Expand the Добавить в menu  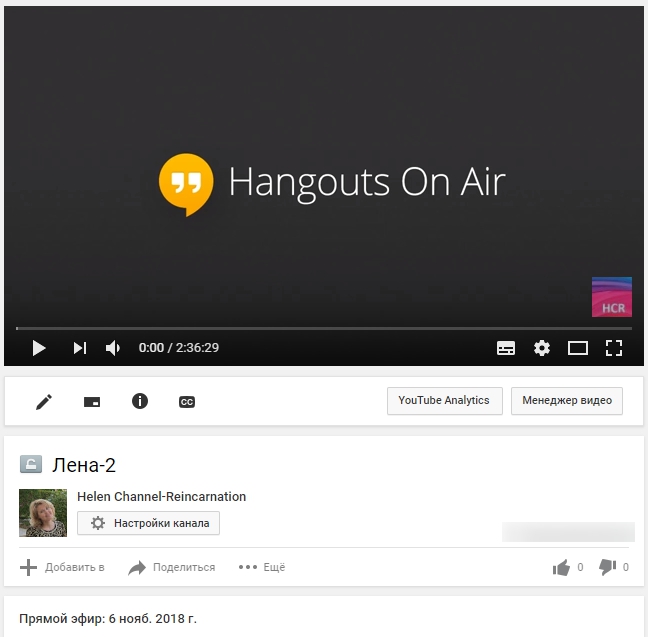62,567
